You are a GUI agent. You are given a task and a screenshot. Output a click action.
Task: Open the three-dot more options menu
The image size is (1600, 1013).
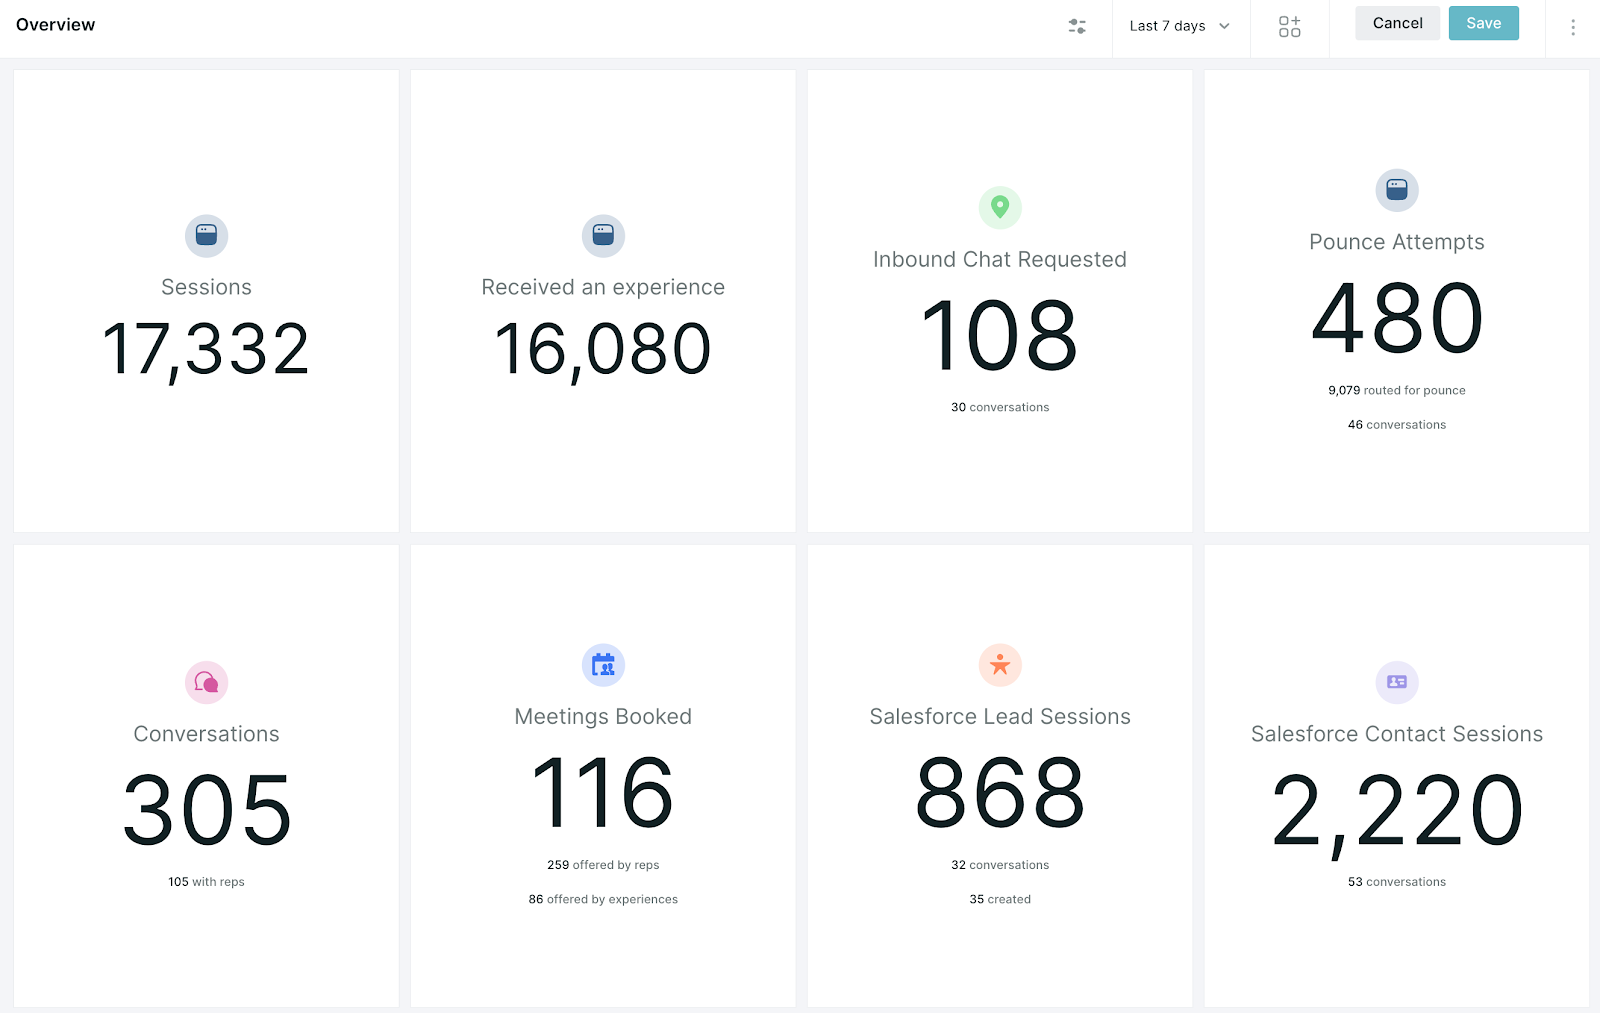(1573, 28)
